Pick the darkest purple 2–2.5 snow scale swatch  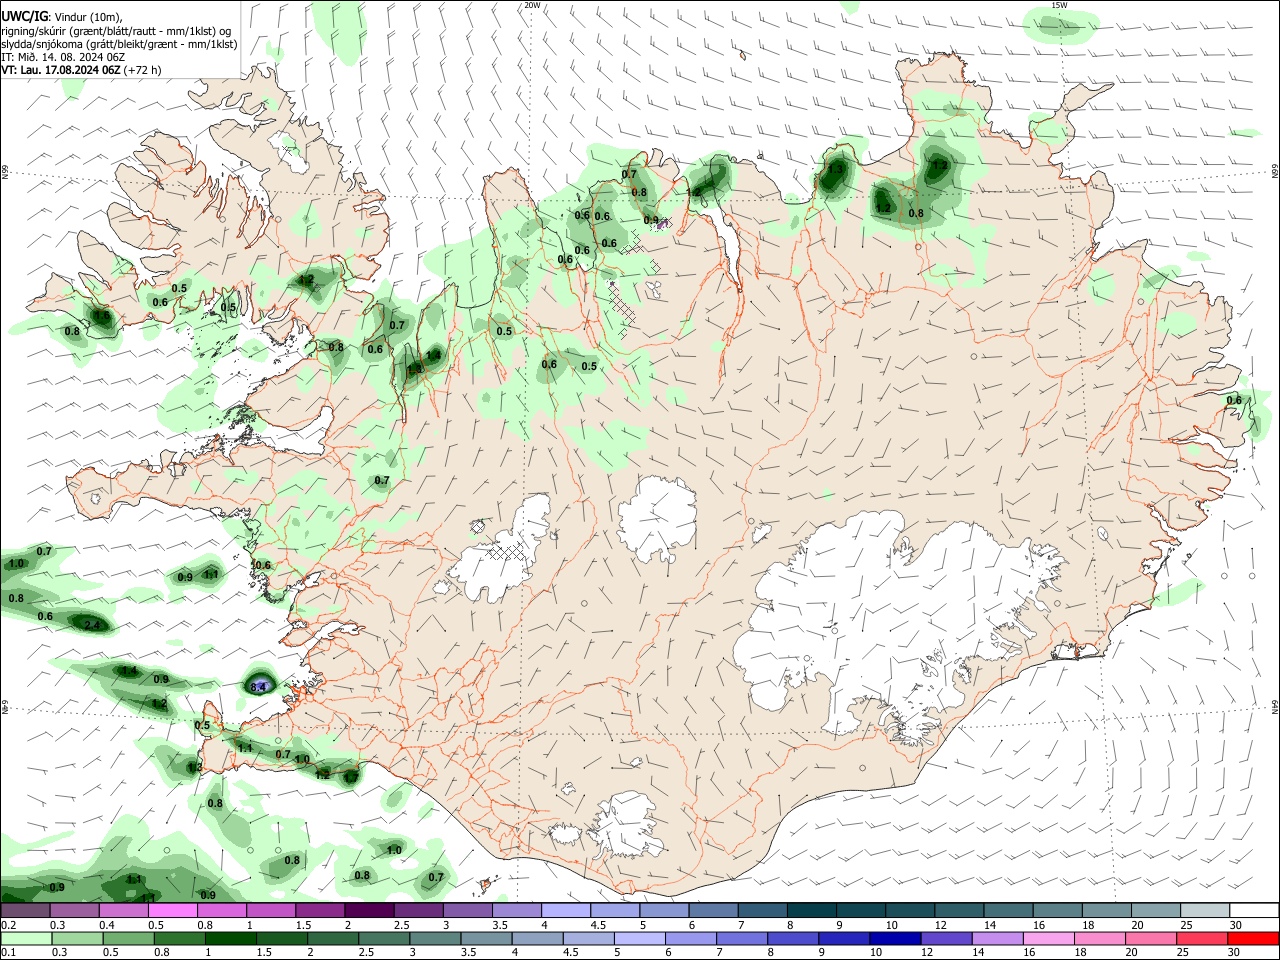(x=369, y=911)
